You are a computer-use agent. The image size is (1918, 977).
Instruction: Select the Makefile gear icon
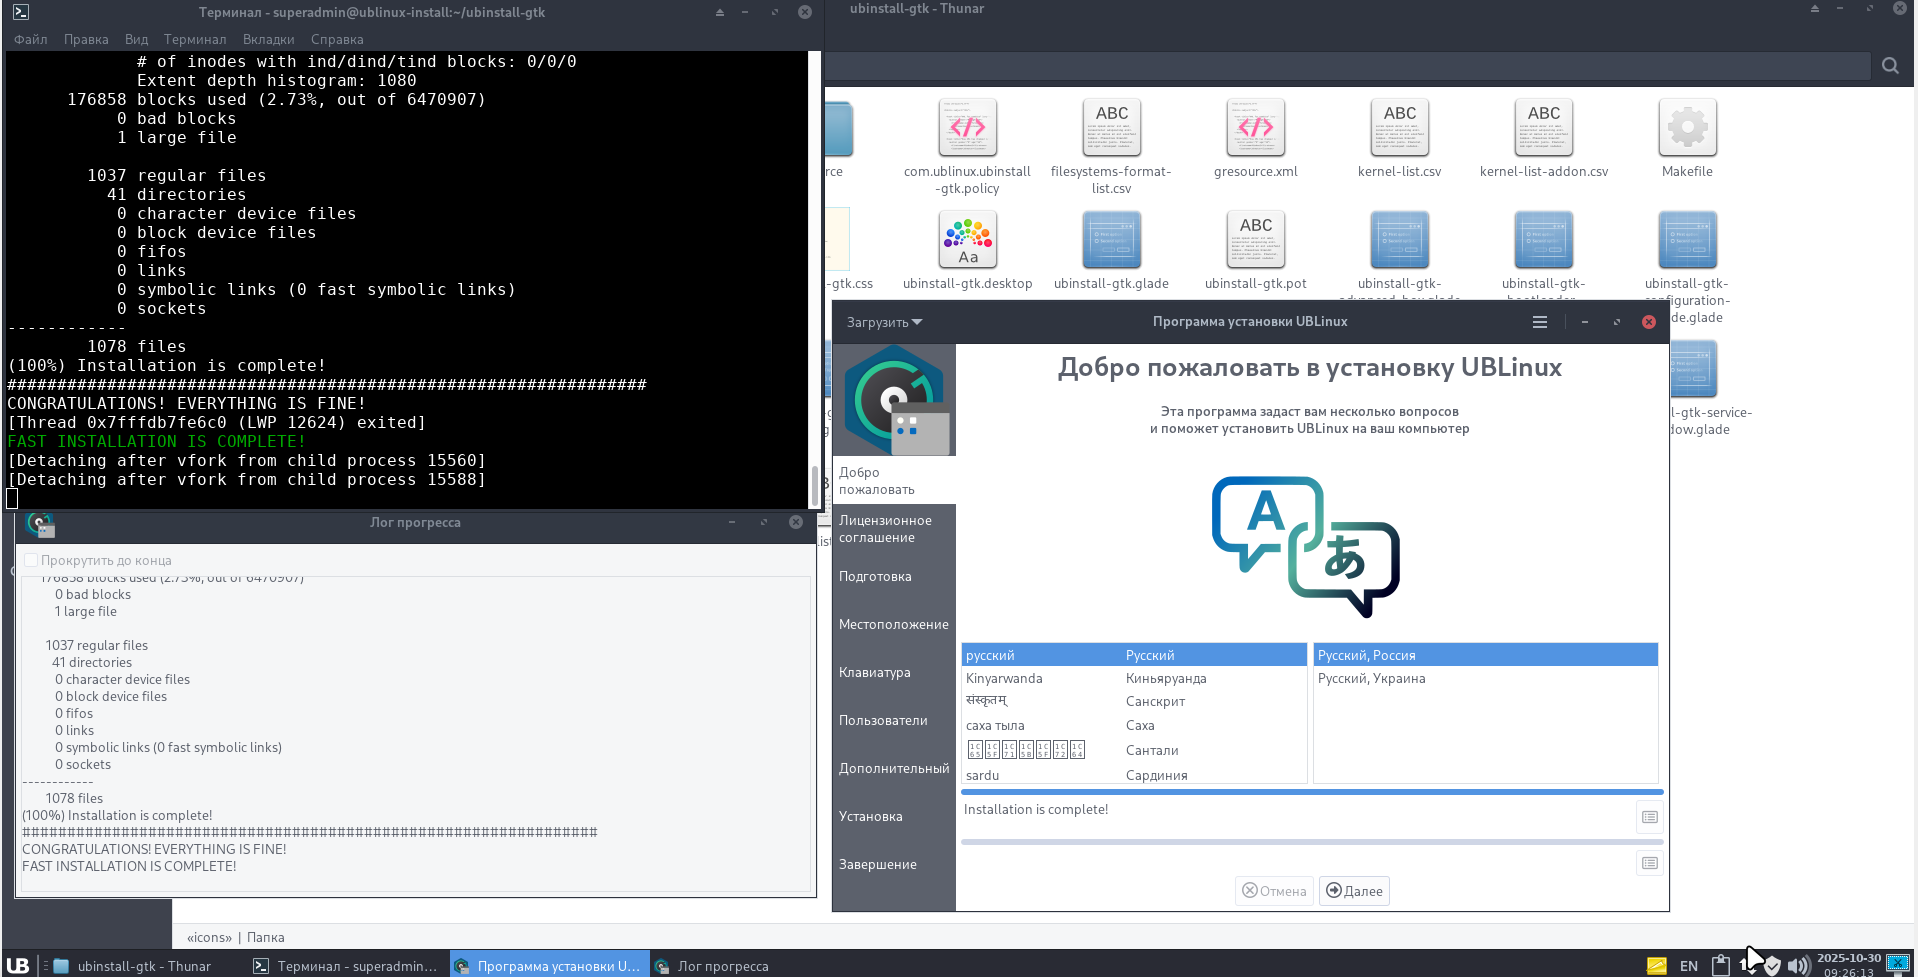[x=1687, y=127]
